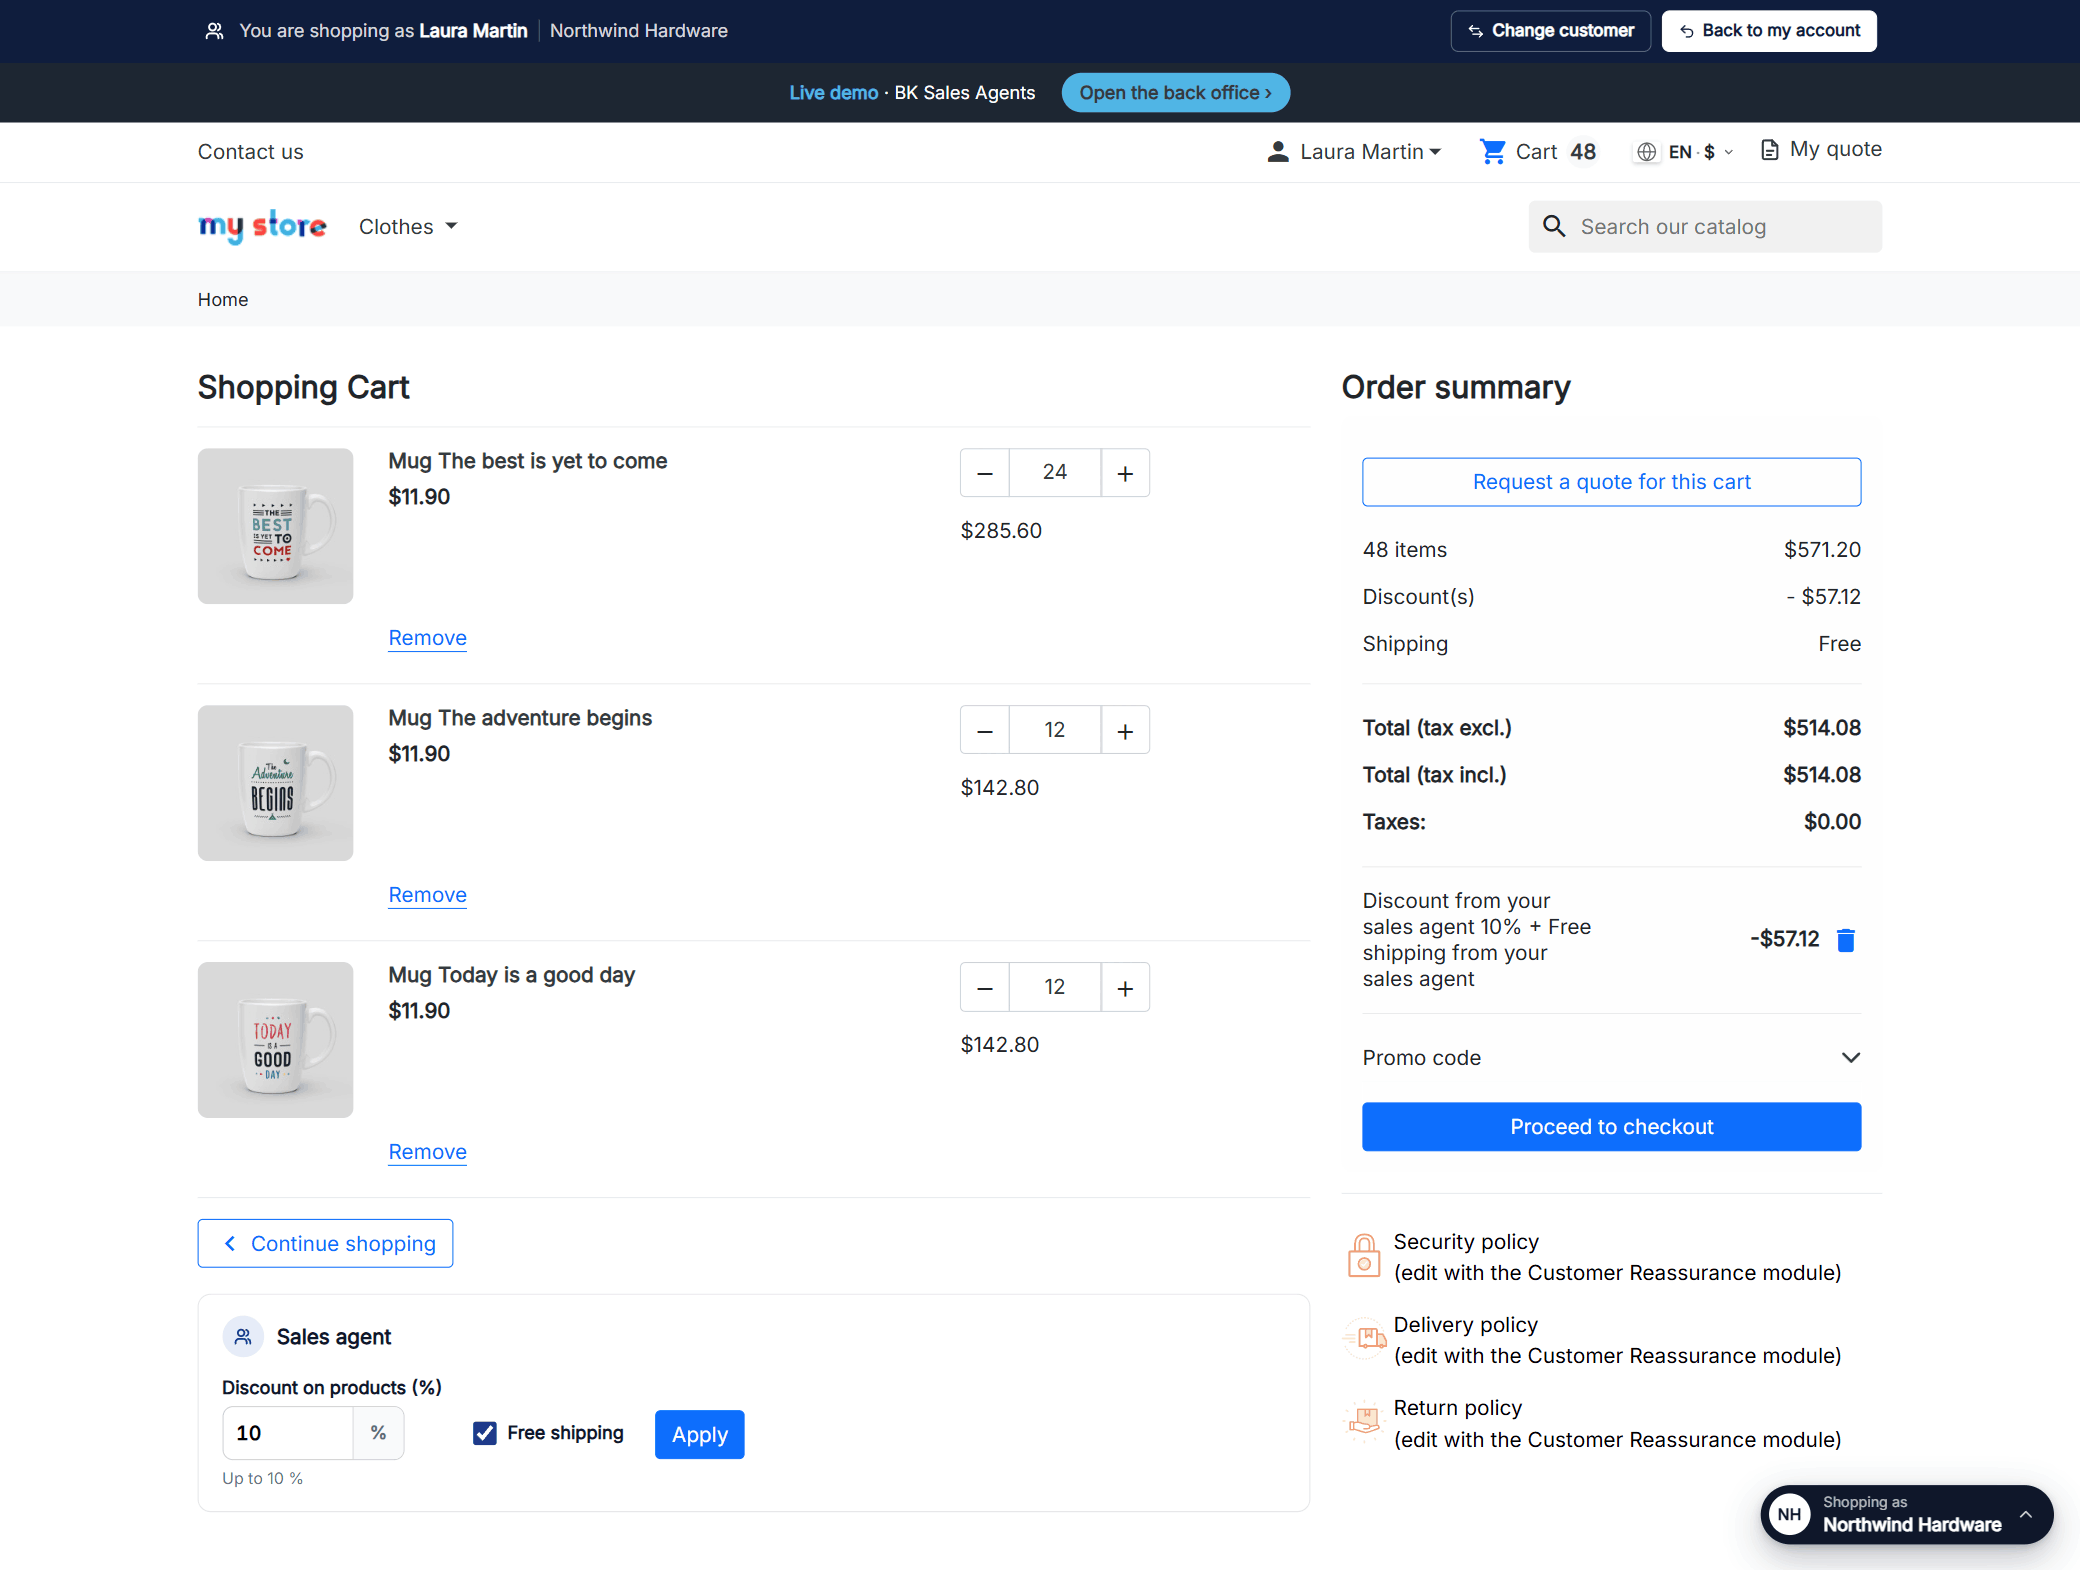Expand the Promo code section
Screen dimensions: 2080x1570
tap(1611, 1058)
